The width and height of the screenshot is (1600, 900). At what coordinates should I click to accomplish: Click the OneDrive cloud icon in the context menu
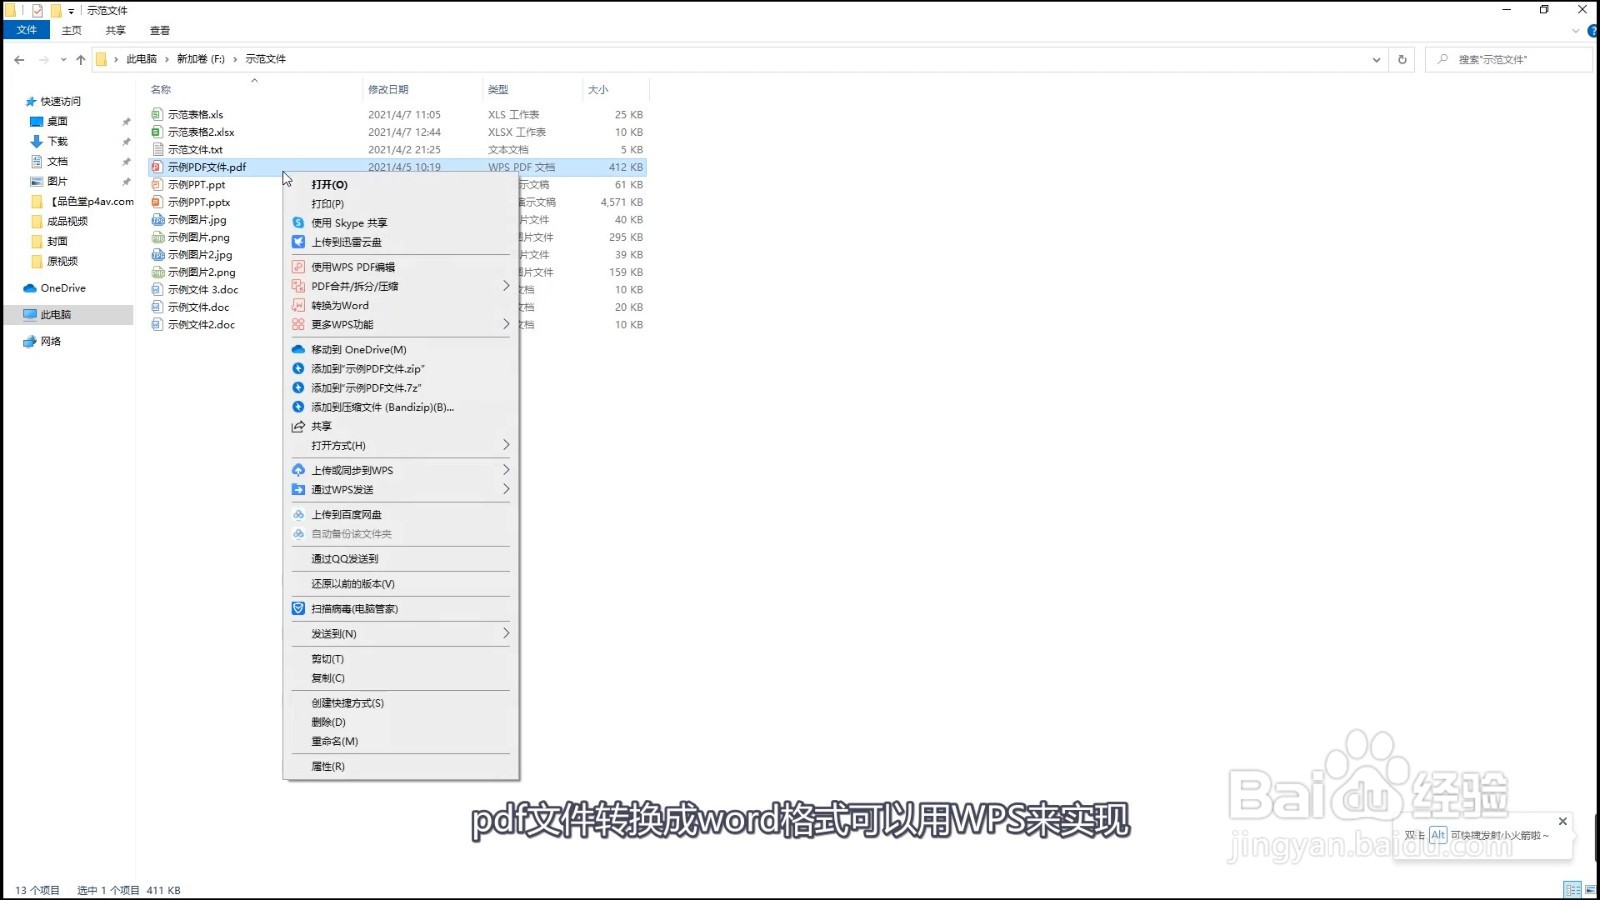pos(298,349)
